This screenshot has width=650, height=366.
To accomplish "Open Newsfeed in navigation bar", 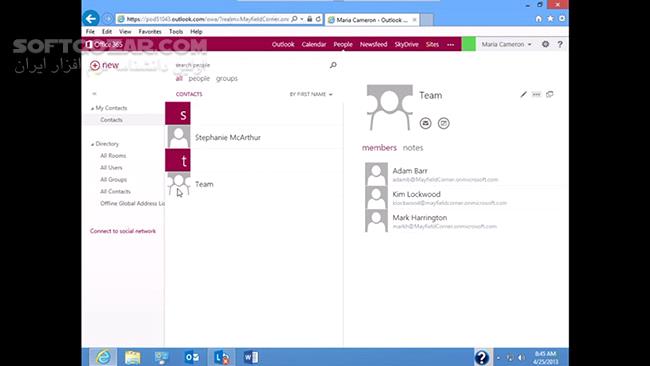I will [374, 44].
